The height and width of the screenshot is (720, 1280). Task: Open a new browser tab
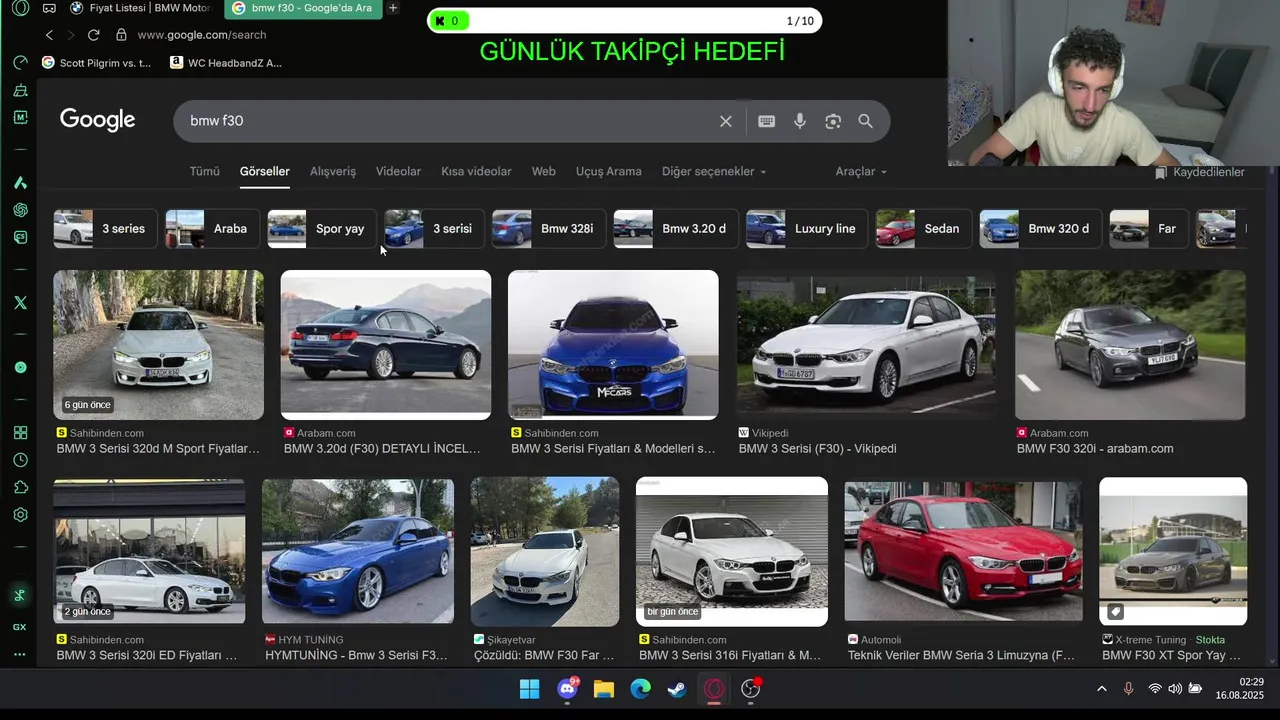point(393,8)
